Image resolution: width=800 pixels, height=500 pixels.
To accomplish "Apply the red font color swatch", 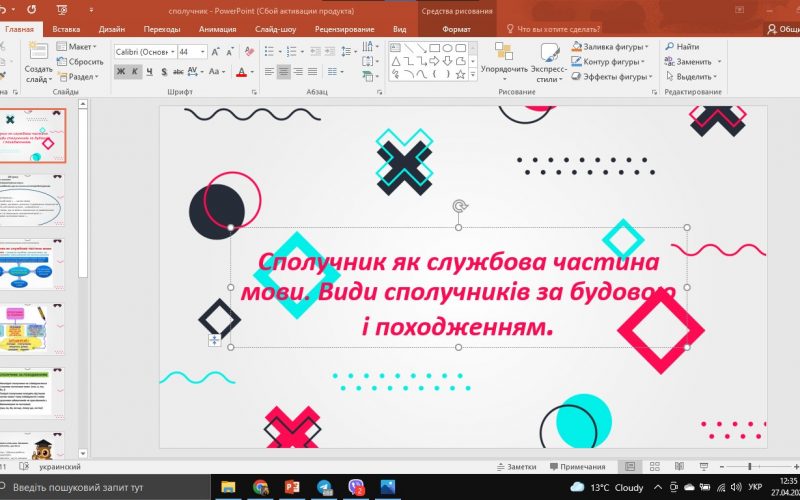I will click(241, 72).
